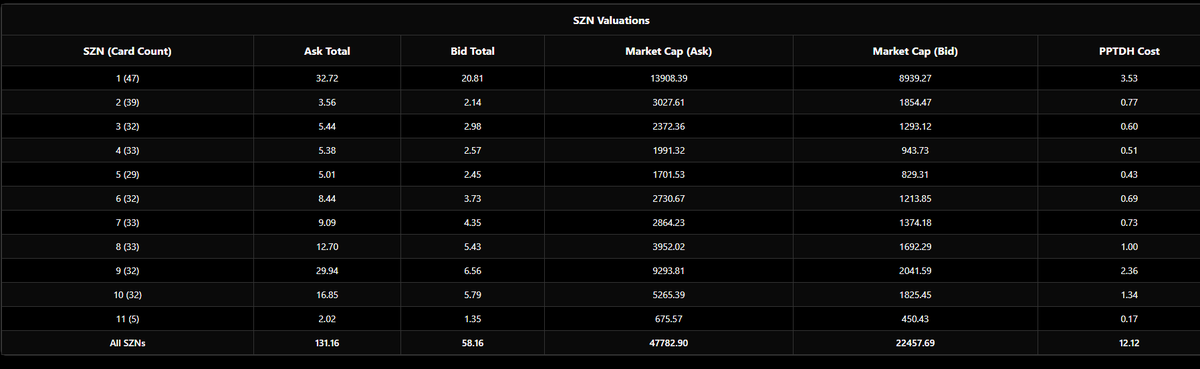Click the All SZNs total row label
This screenshot has width=1200, height=369.
(127, 344)
